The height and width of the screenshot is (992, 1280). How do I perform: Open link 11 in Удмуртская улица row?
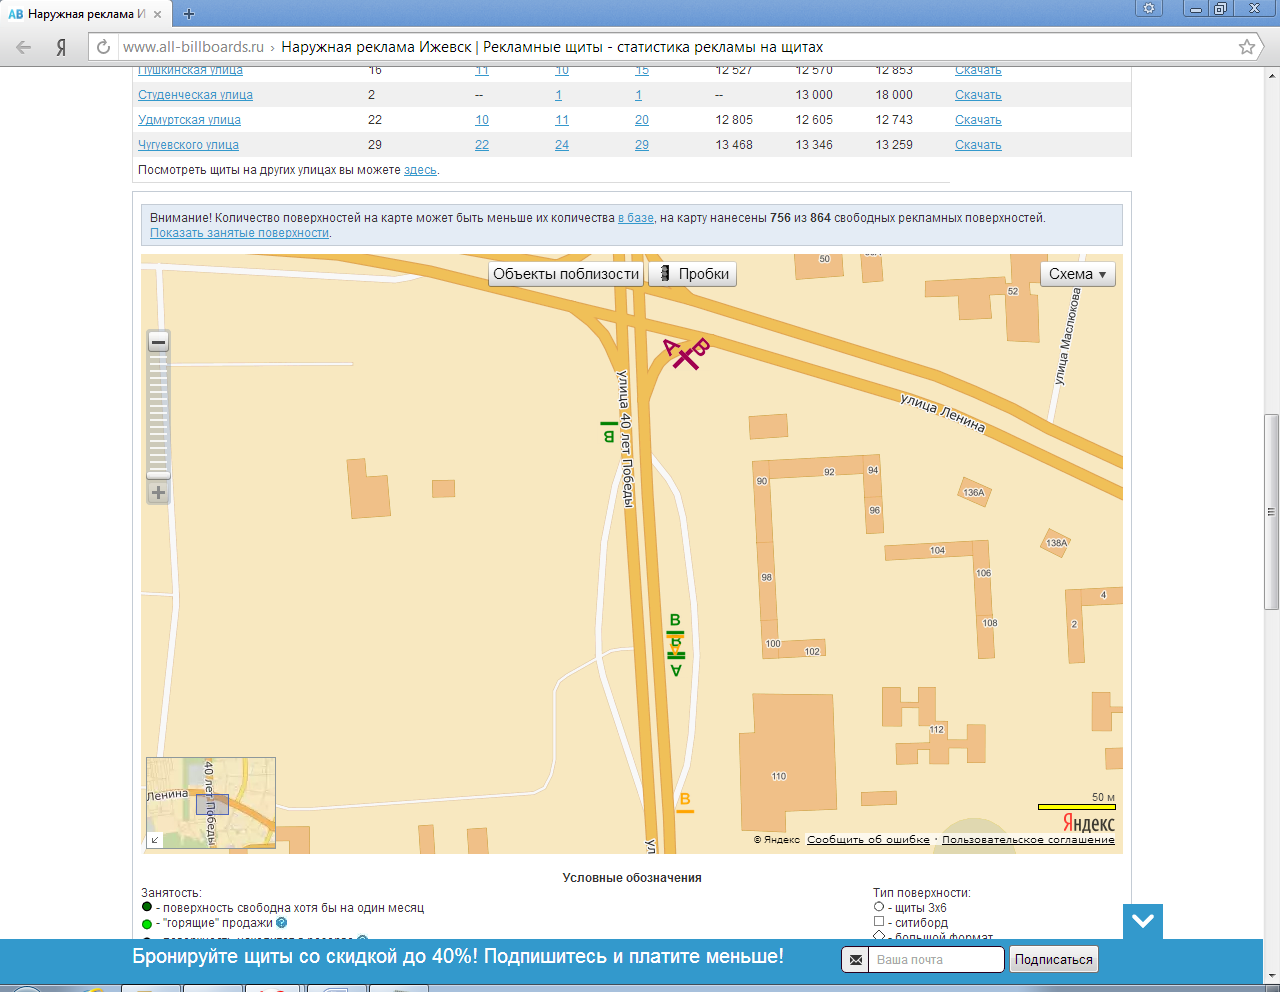coord(562,120)
